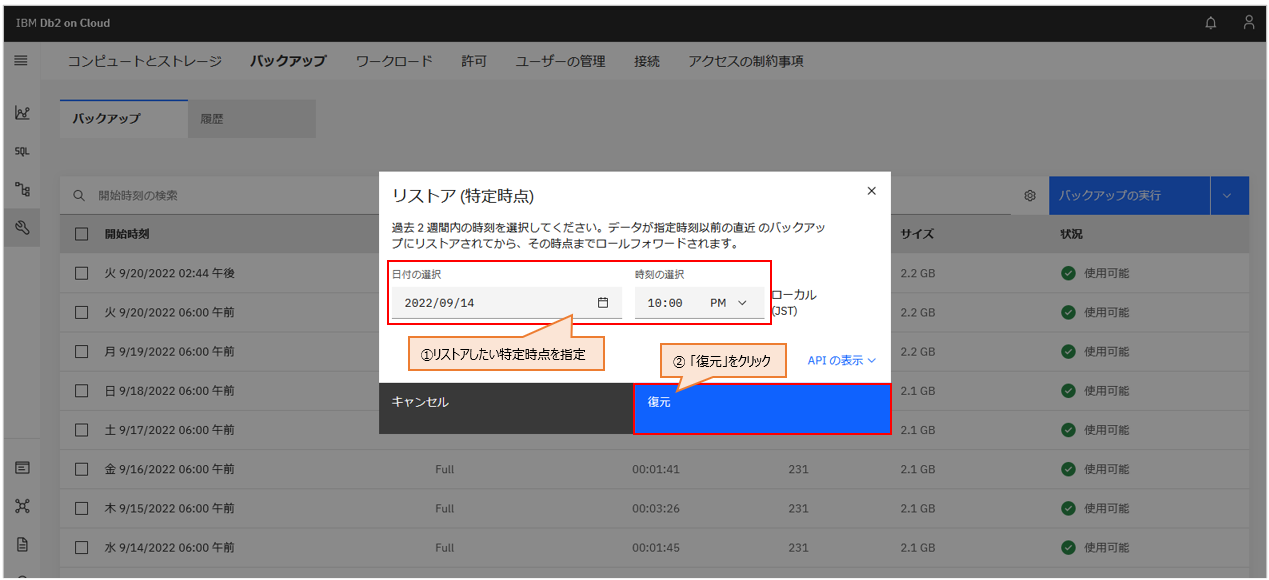Check the 火 9/20/2022 02:44 午後 backup row

(81, 273)
